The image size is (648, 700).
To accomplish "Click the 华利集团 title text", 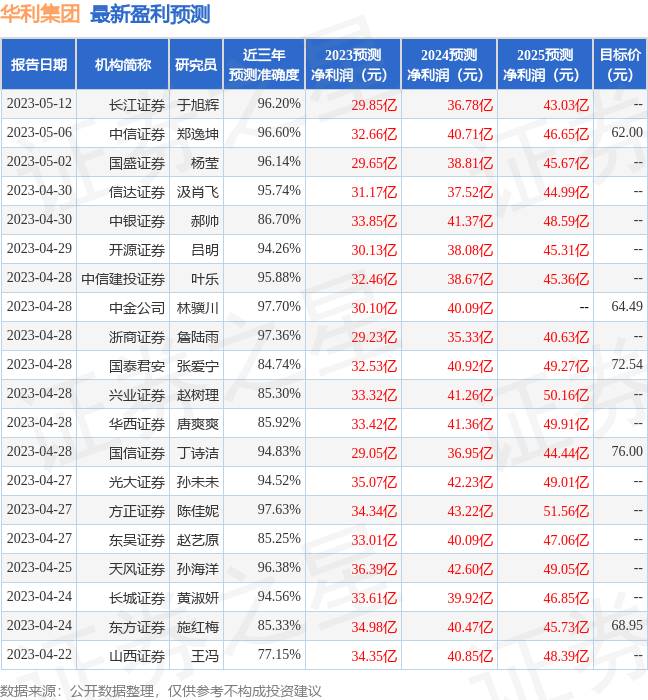I will click(40, 14).
